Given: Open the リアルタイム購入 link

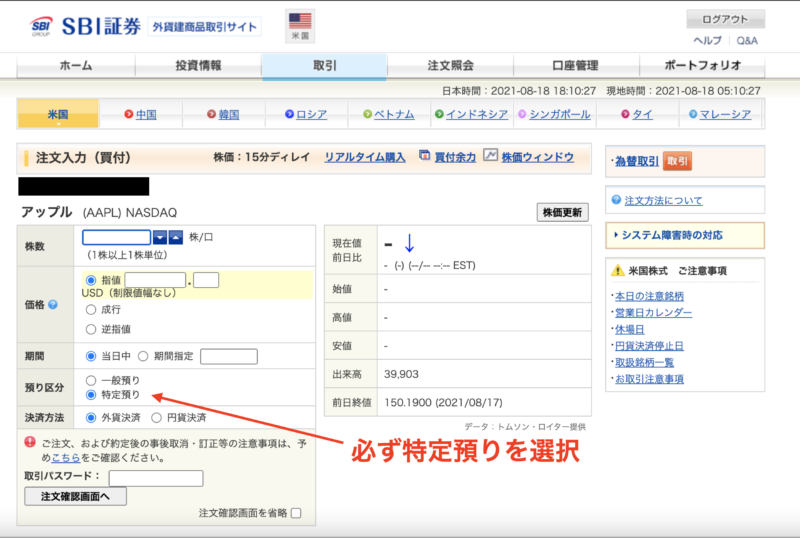Looking at the screenshot, I should pyautogui.click(x=364, y=157).
